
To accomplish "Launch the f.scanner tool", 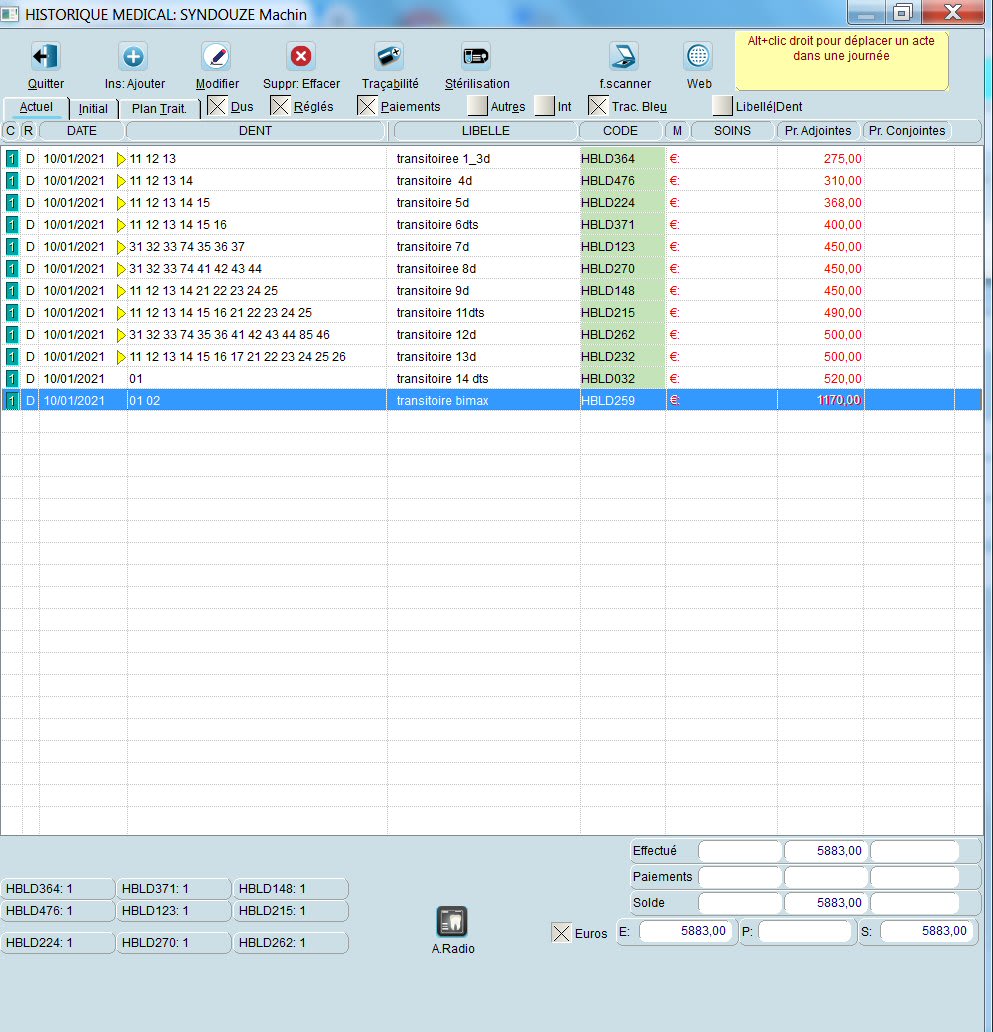I will 624,57.
